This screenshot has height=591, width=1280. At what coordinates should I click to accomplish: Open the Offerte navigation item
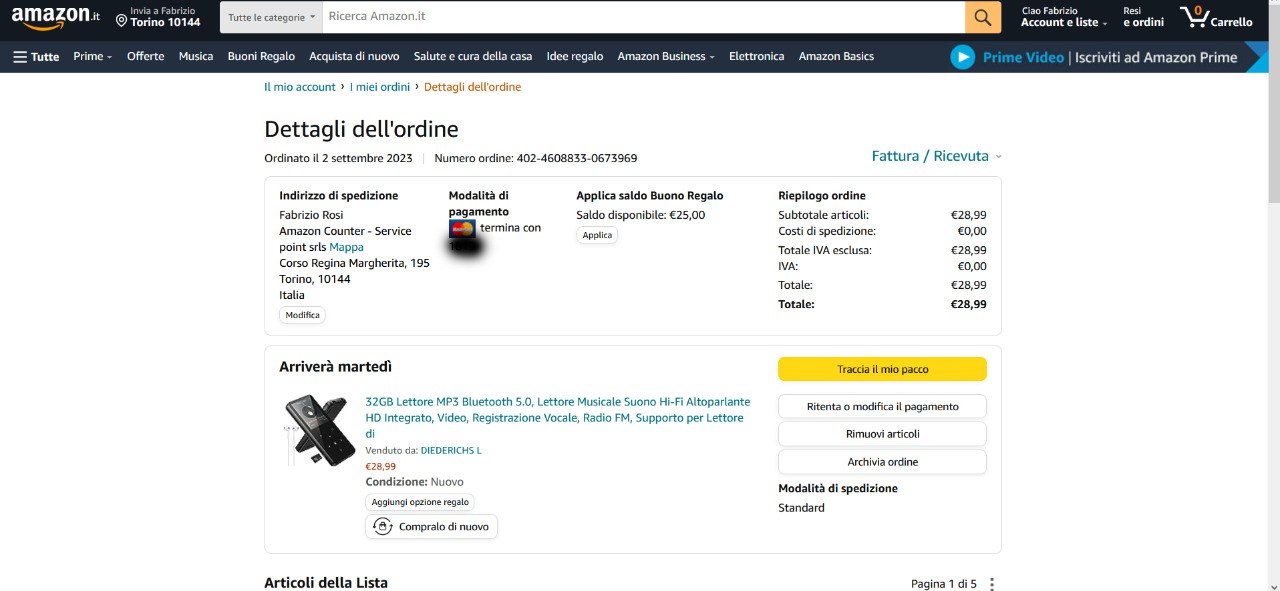tap(145, 57)
